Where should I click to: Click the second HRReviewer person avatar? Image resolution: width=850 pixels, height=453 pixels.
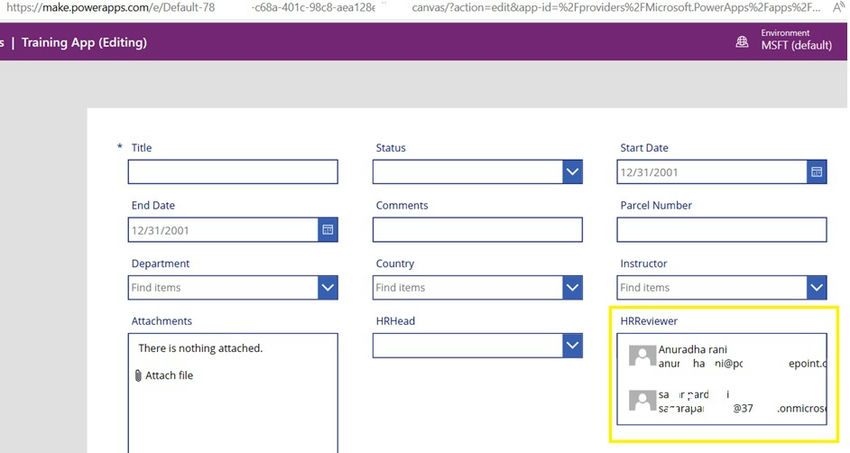click(x=642, y=401)
